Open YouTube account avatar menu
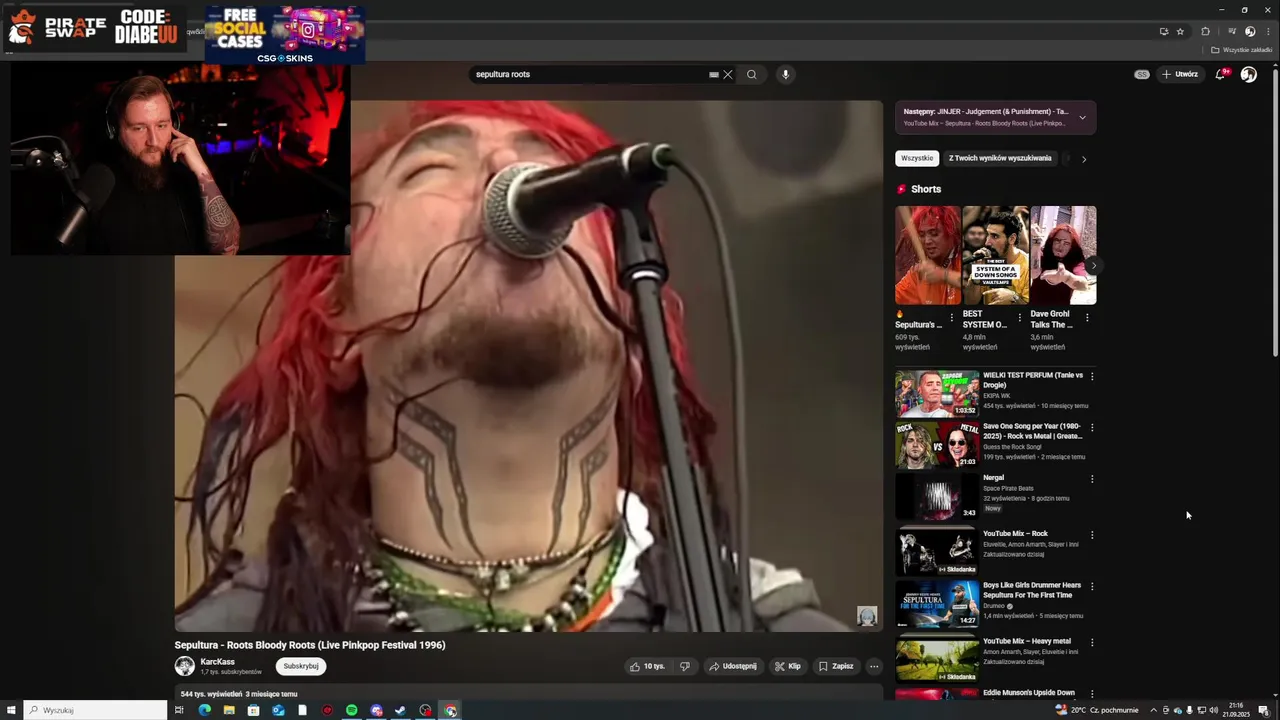The image size is (1280, 720). coord(1248,74)
